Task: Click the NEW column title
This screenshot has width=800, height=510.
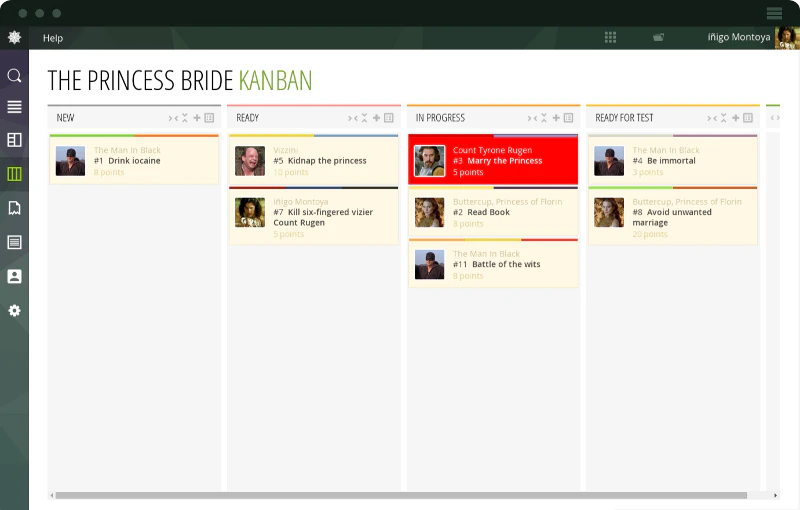Action: (x=65, y=118)
